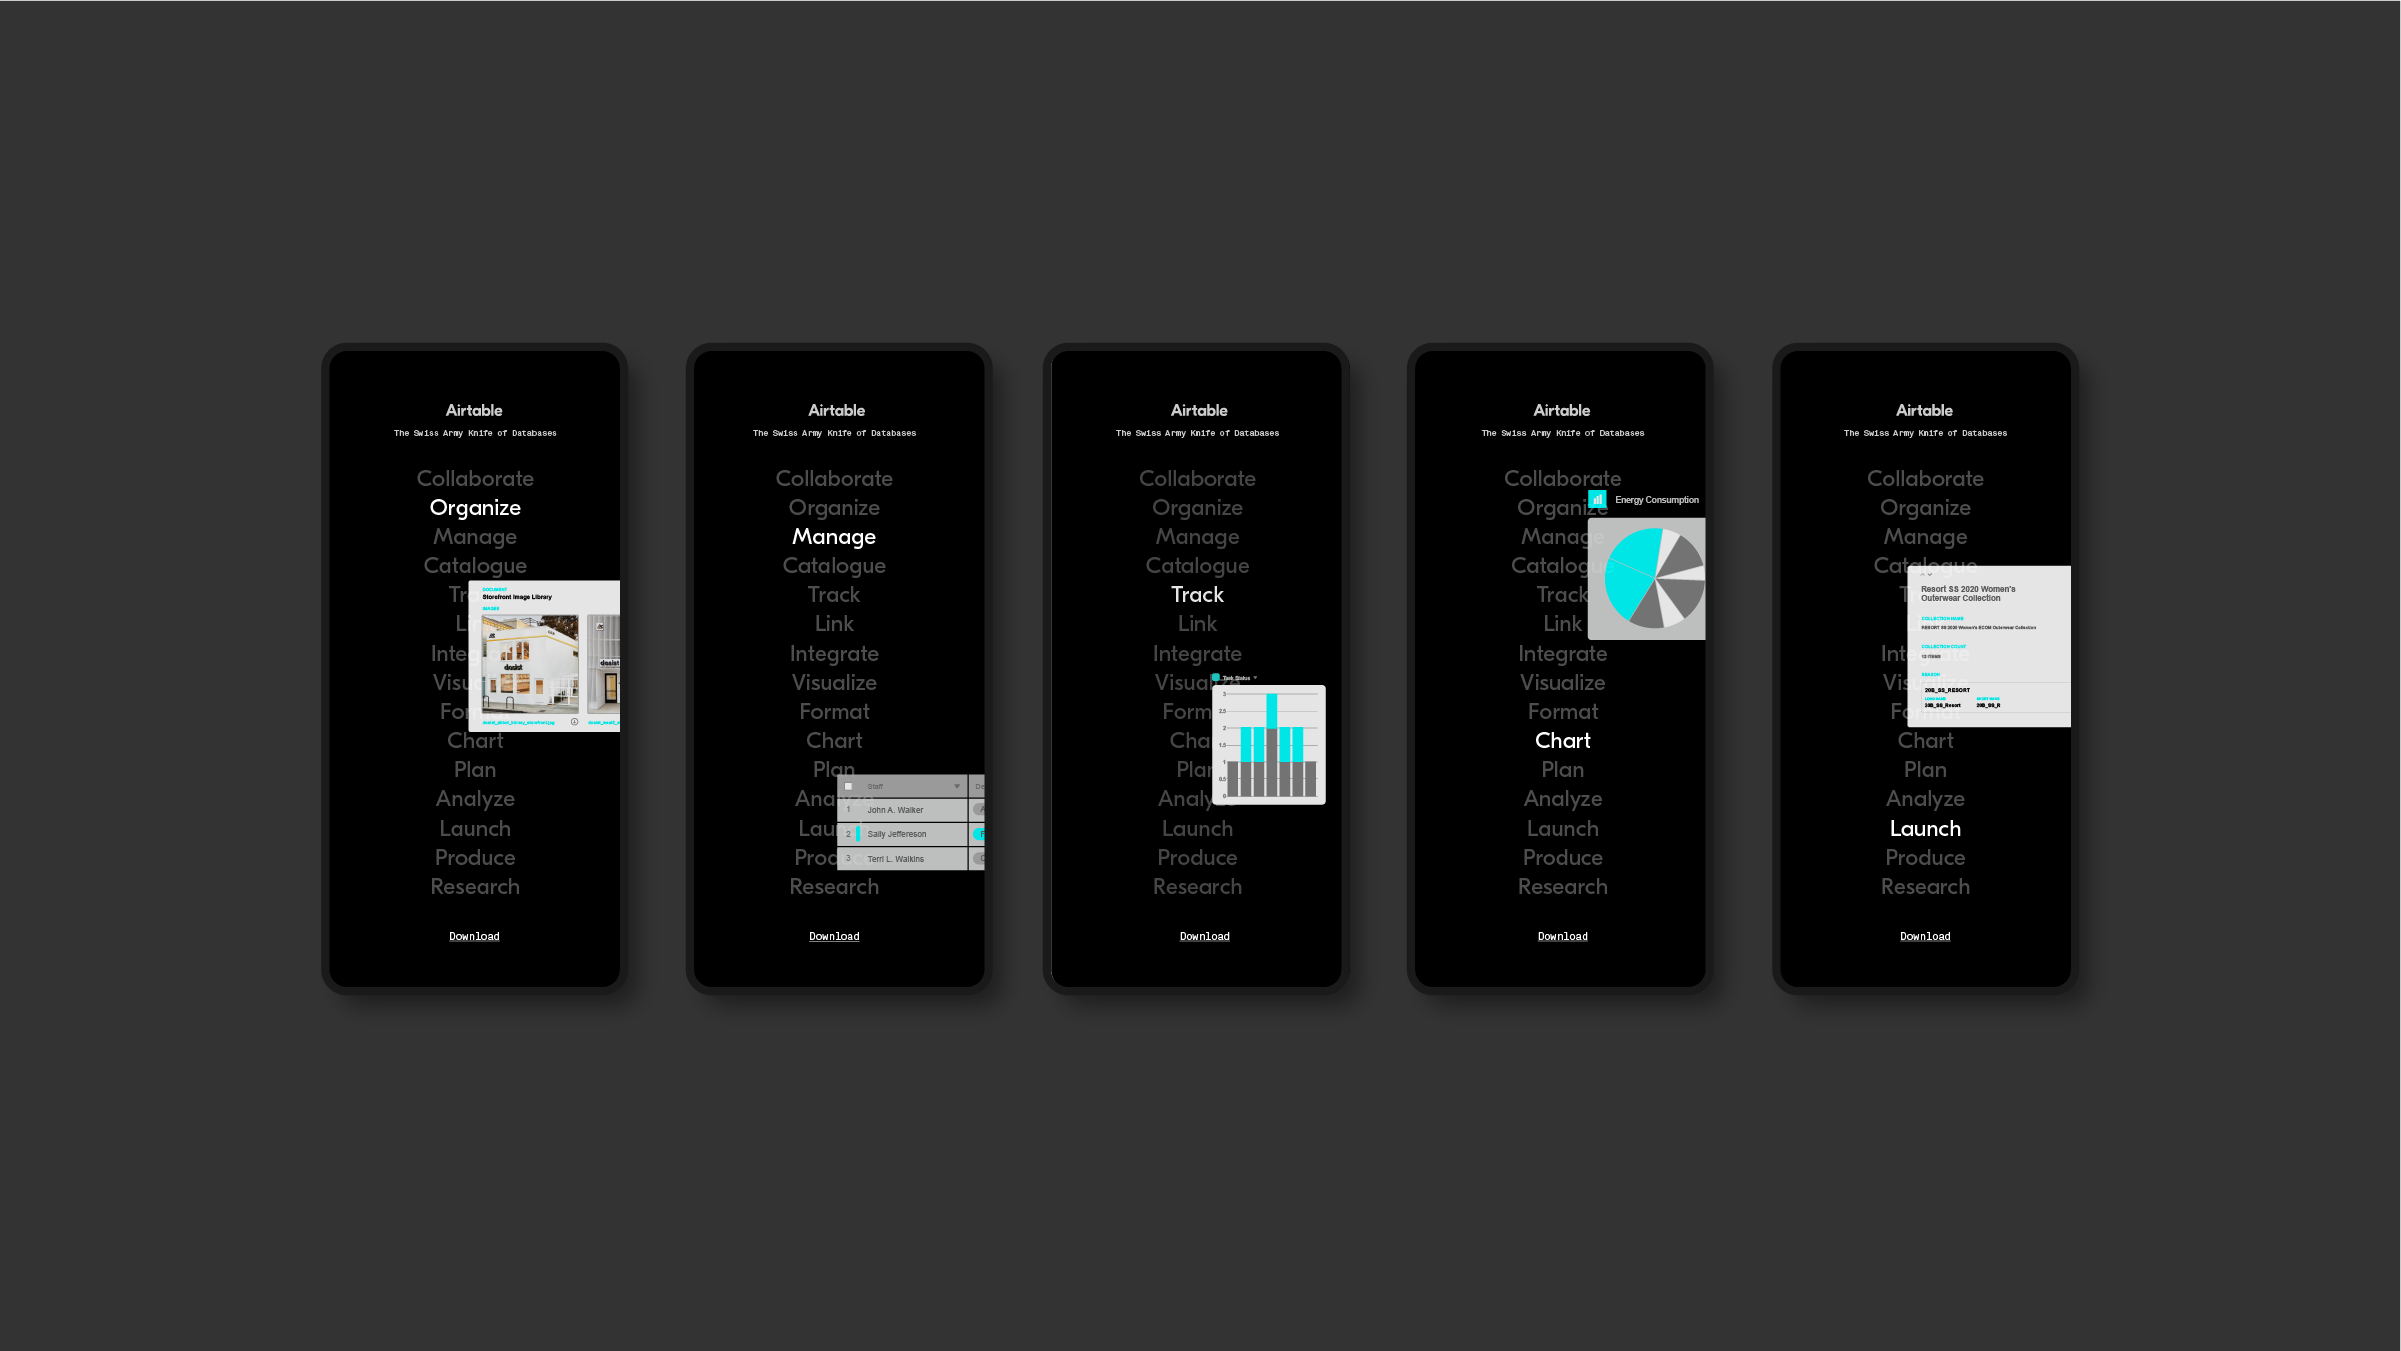Choose Catalogue on the Track-highlighted phone

tap(1197, 566)
